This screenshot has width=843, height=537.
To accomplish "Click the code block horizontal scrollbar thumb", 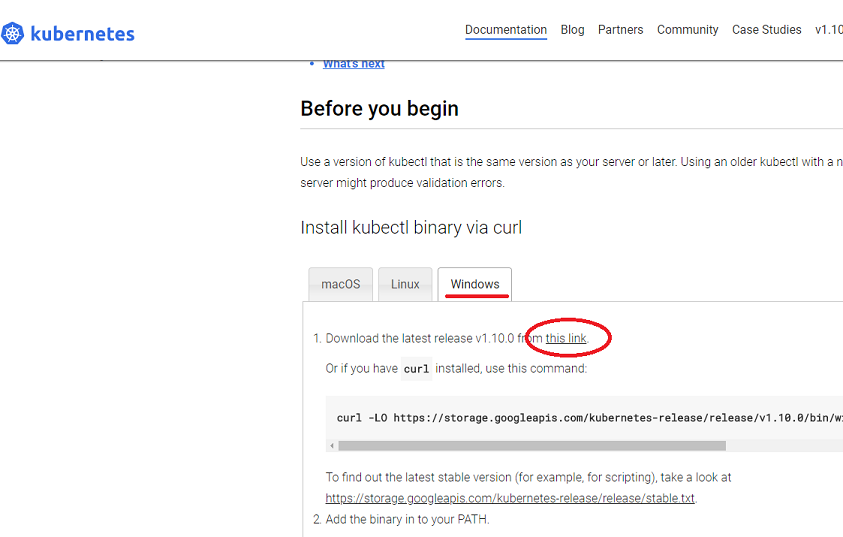I will [x=532, y=446].
